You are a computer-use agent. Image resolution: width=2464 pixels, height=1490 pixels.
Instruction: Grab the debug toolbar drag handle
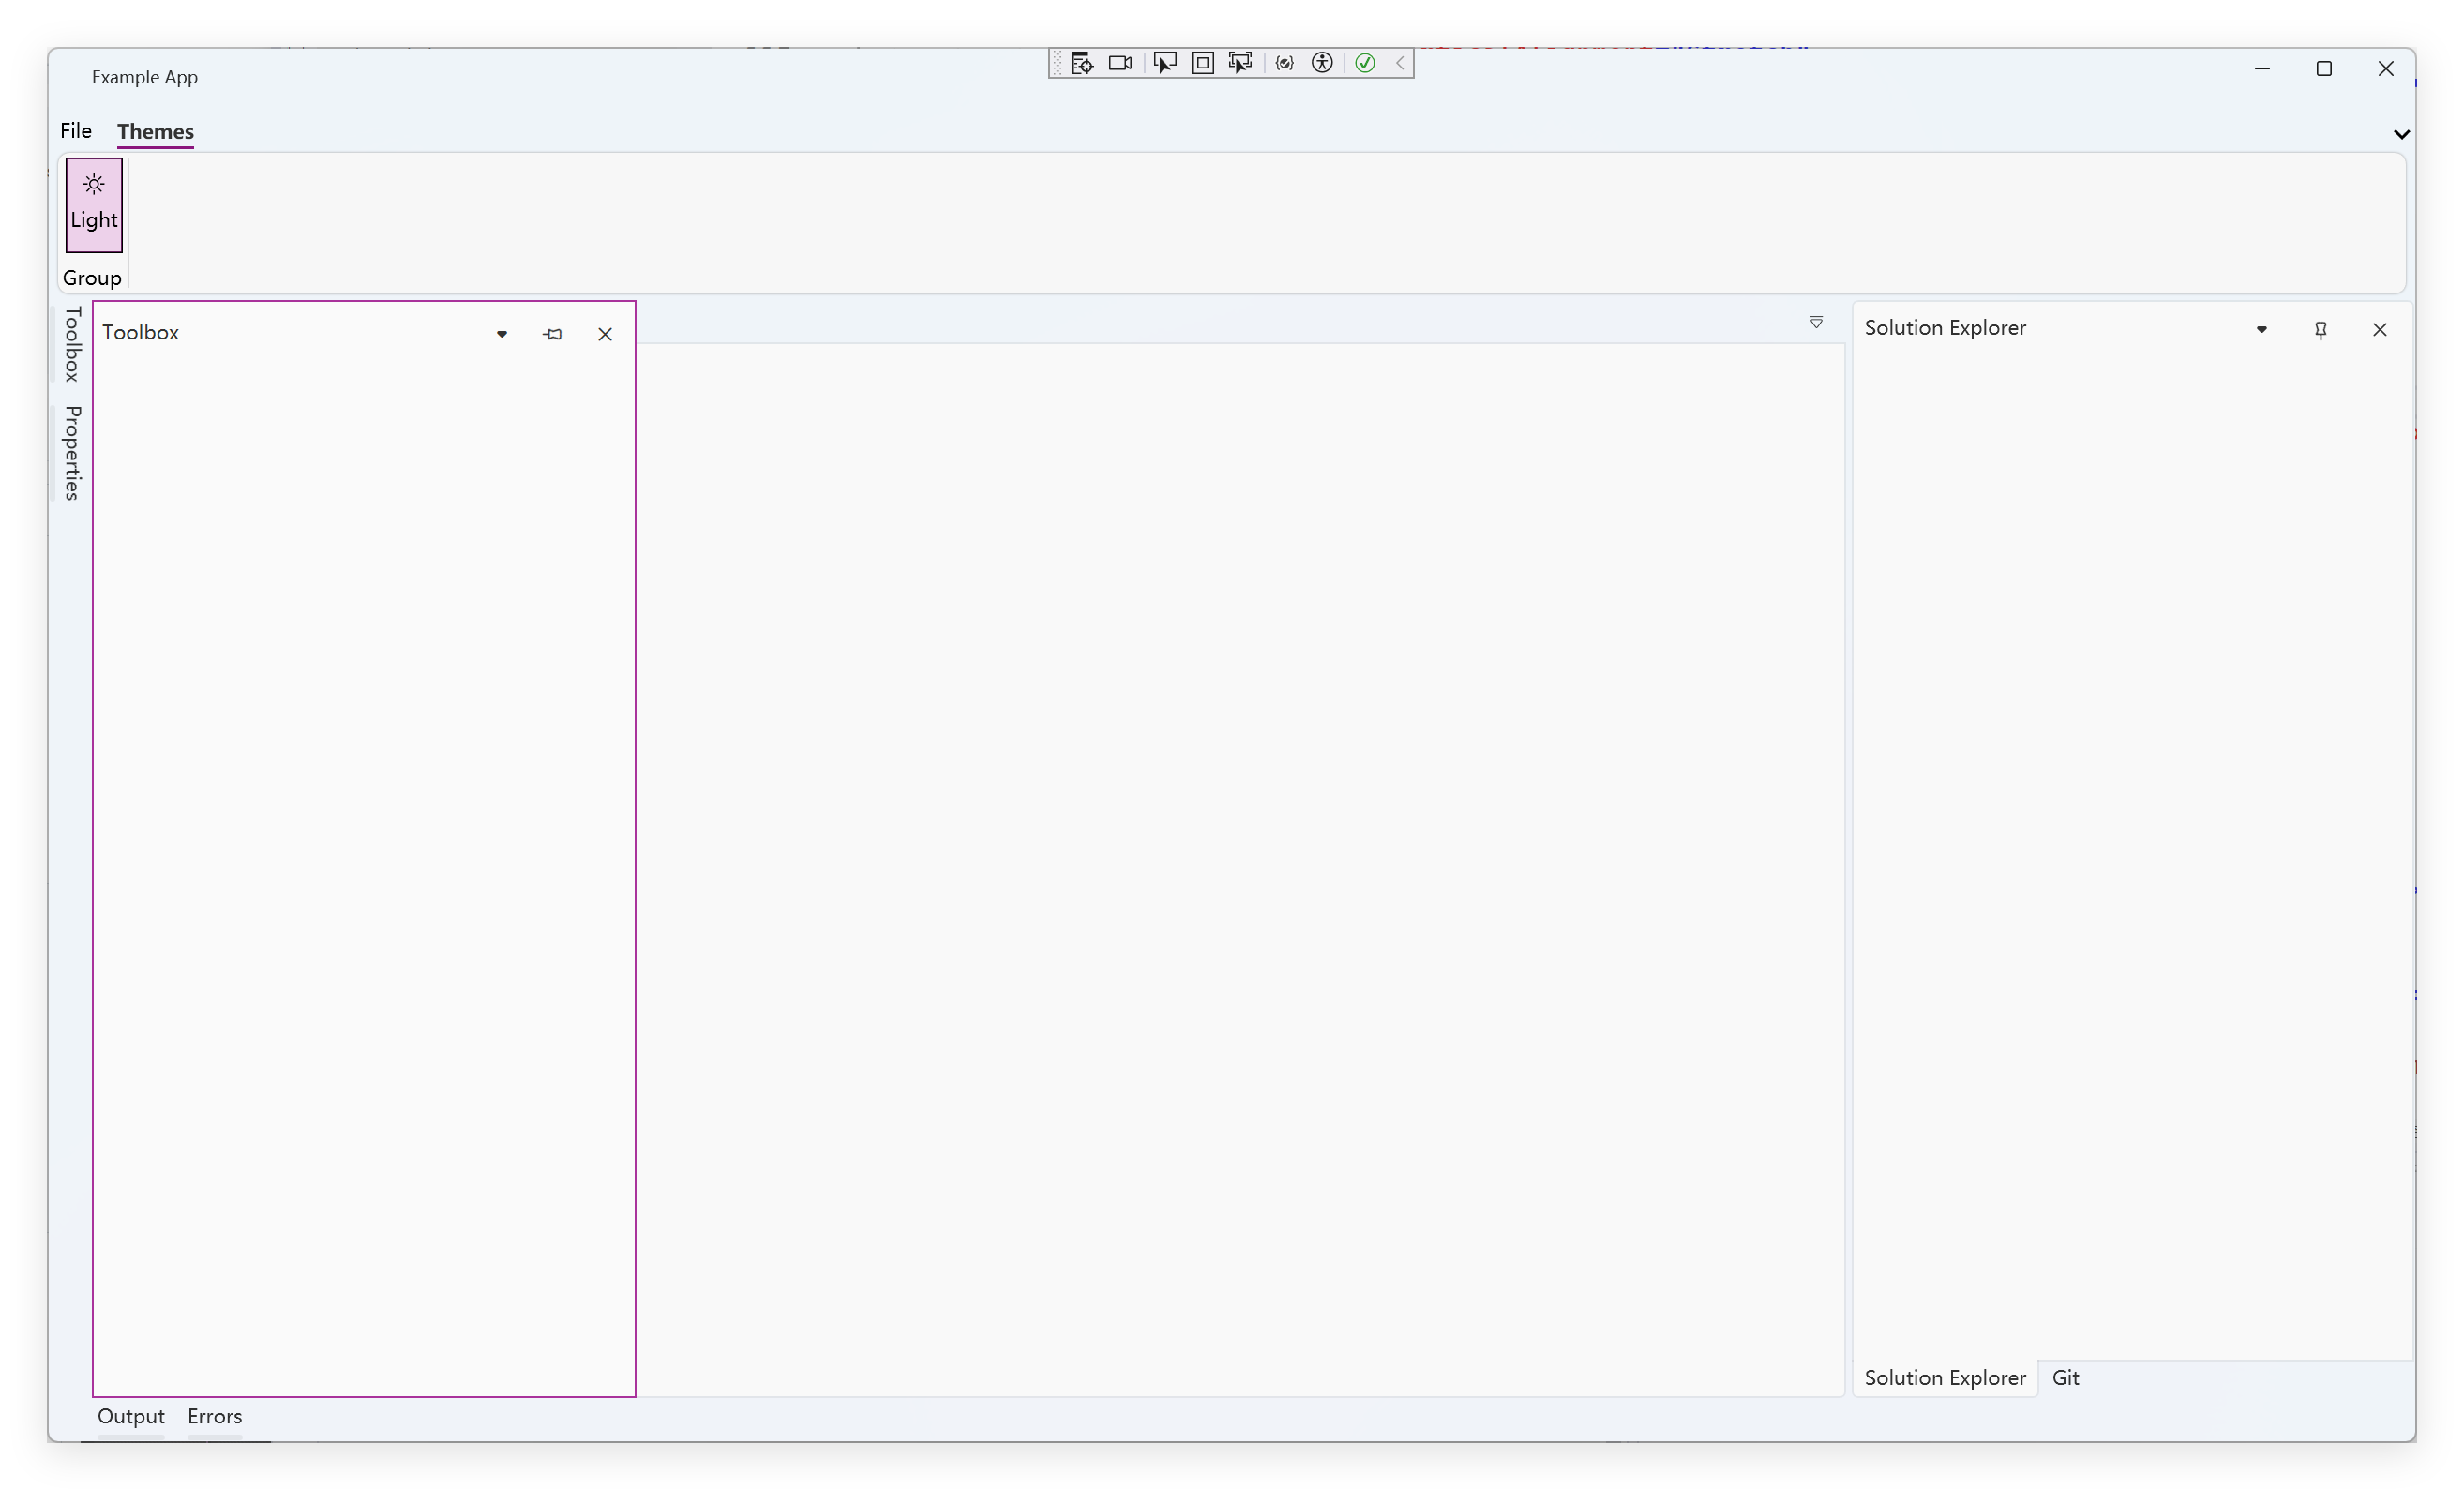pyautogui.click(x=1057, y=63)
